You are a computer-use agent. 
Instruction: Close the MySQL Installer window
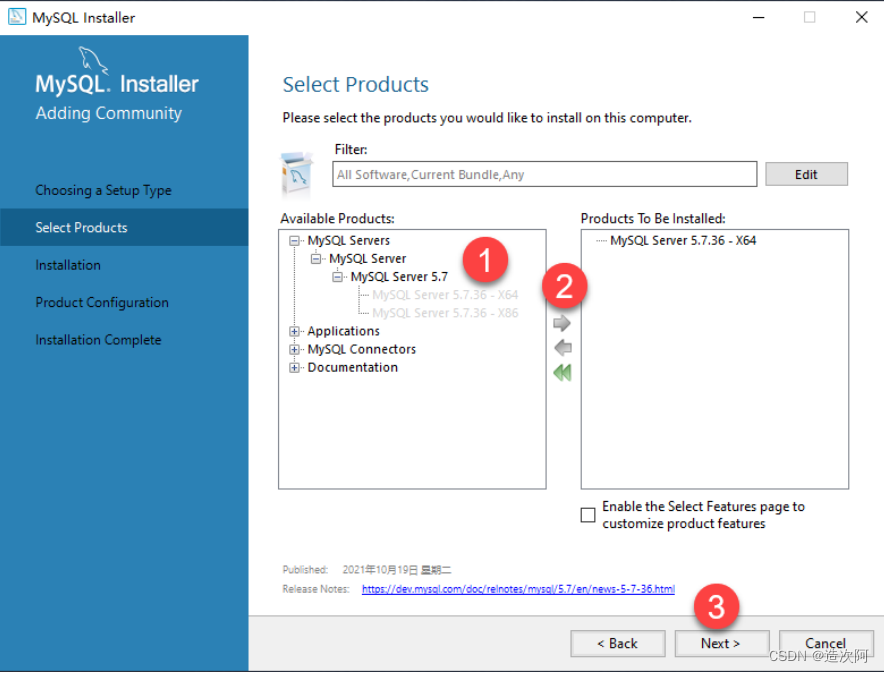[861, 17]
